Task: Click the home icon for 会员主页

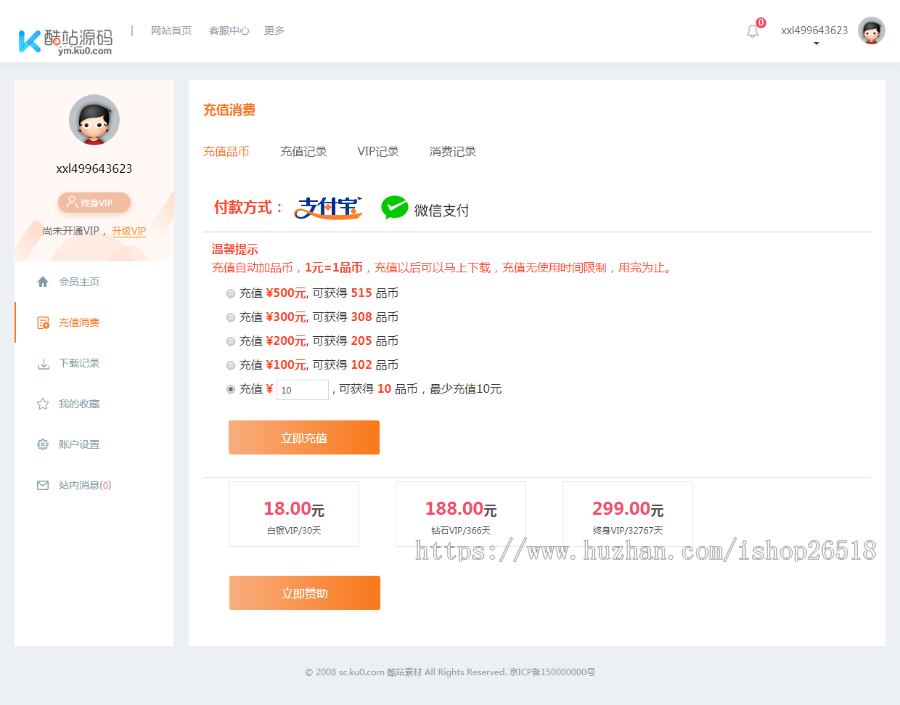Action: tap(42, 282)
